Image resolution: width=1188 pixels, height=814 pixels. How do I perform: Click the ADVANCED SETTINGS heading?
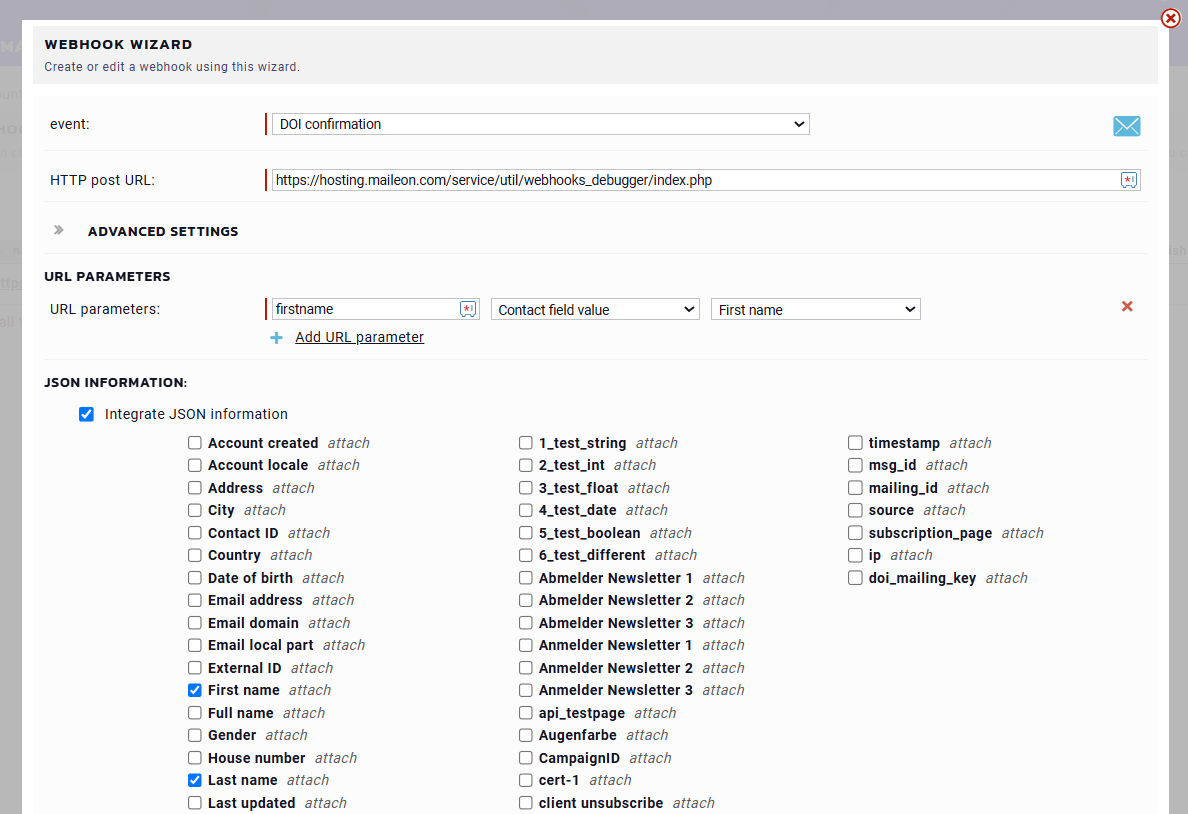163,231
